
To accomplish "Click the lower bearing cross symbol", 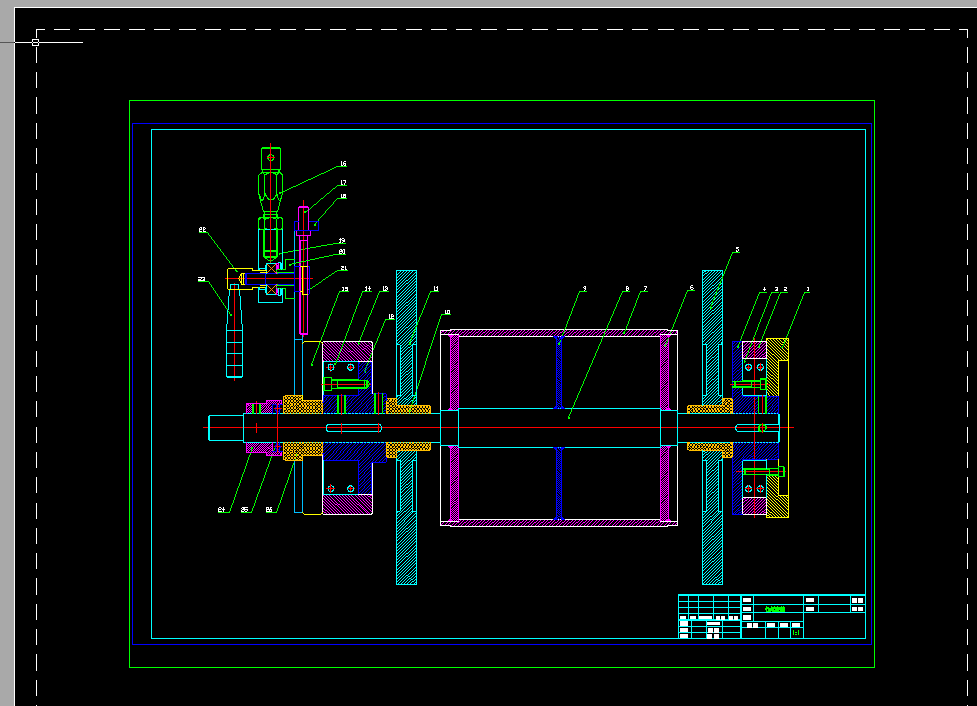I will coord(271,290).
